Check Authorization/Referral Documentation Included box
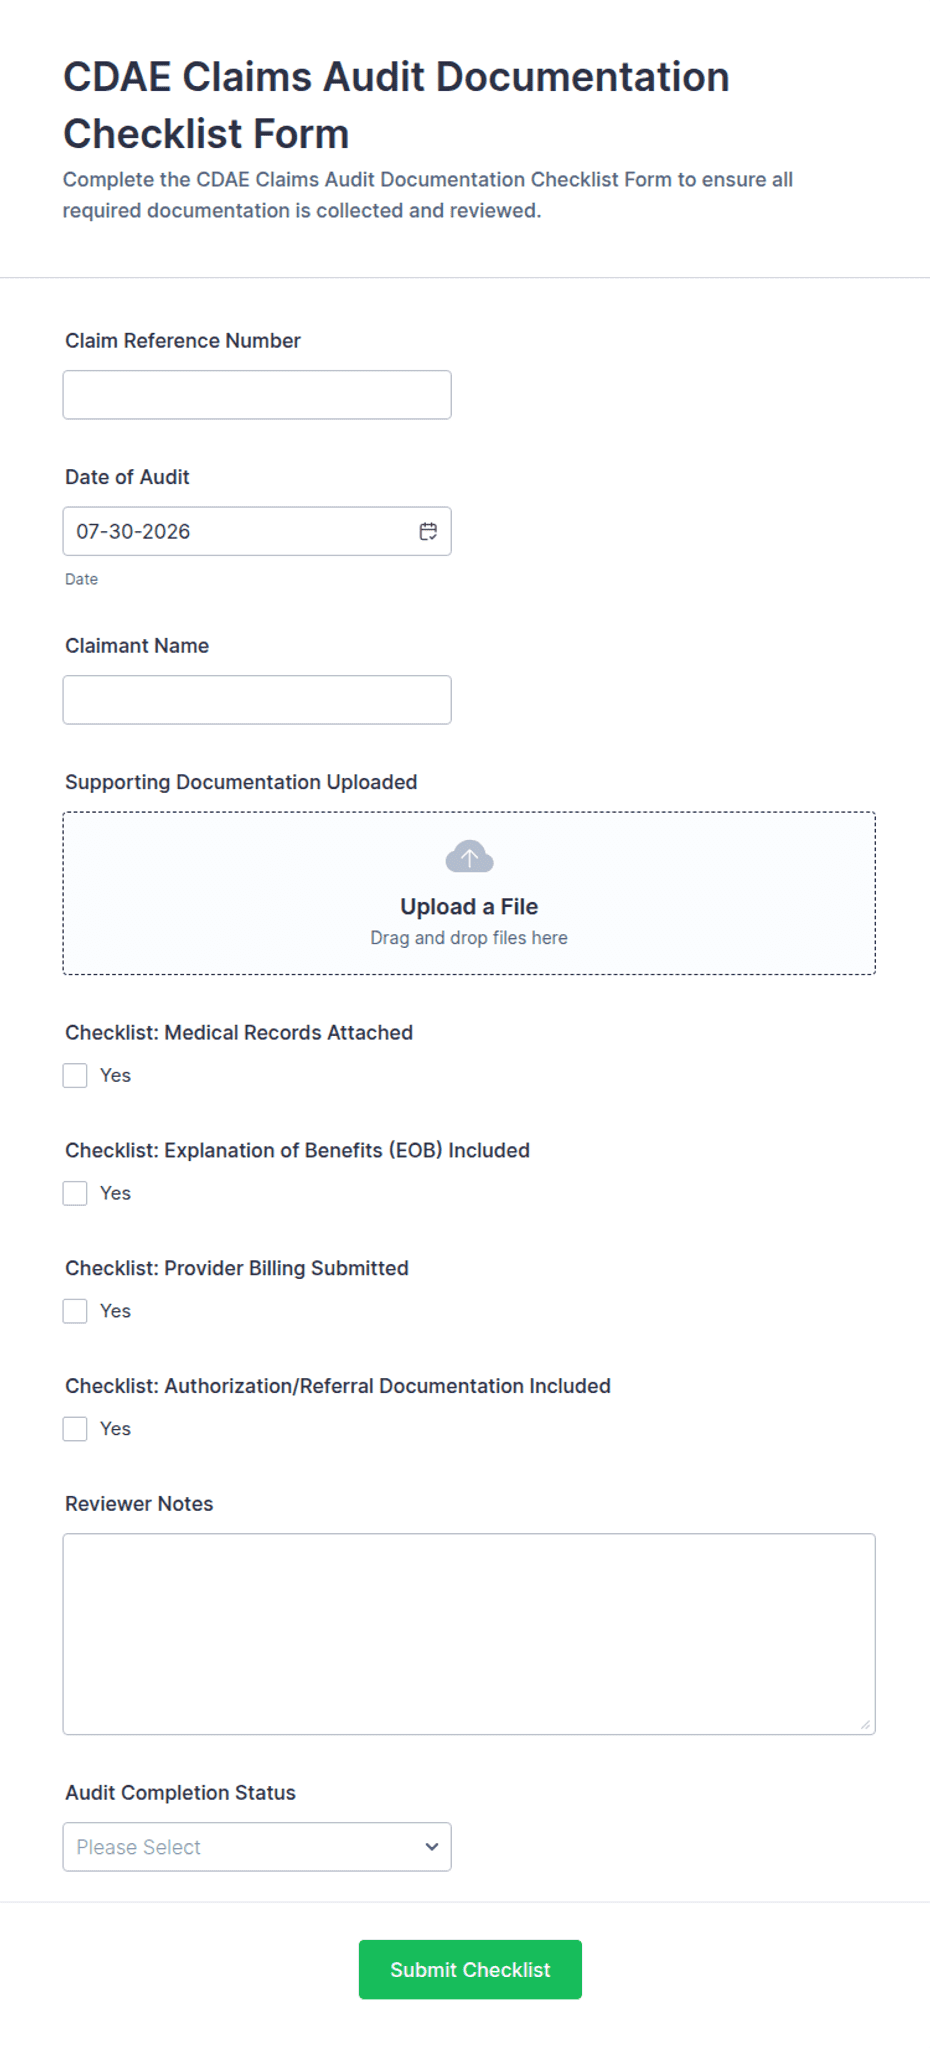 tap(75, 1429)
